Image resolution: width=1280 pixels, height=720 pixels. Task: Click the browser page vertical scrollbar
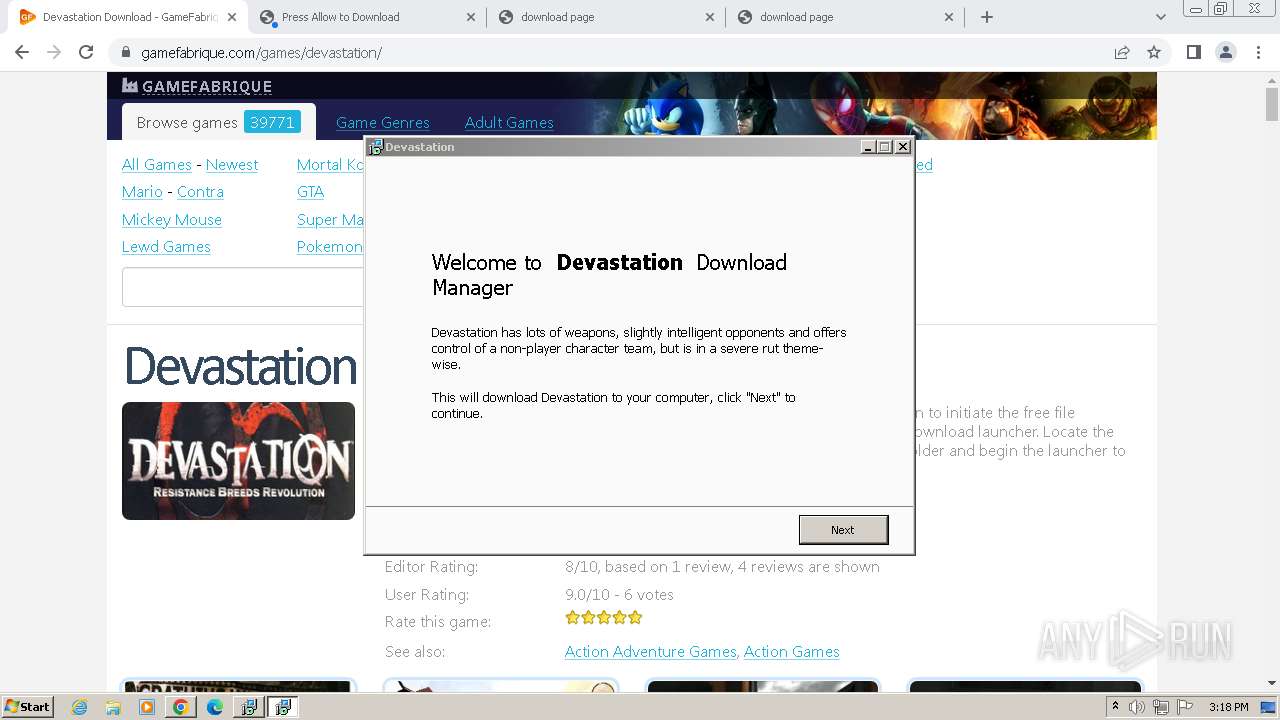(1272, 104)
